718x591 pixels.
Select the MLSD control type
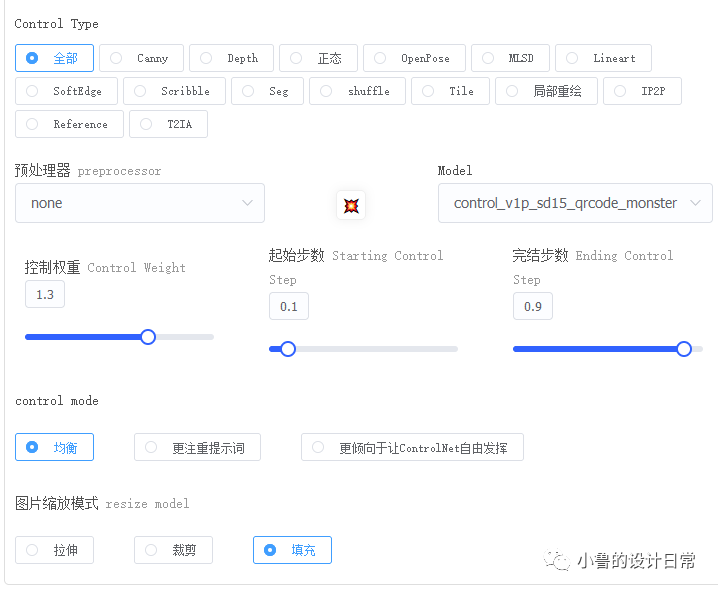(x=510, y=58)
